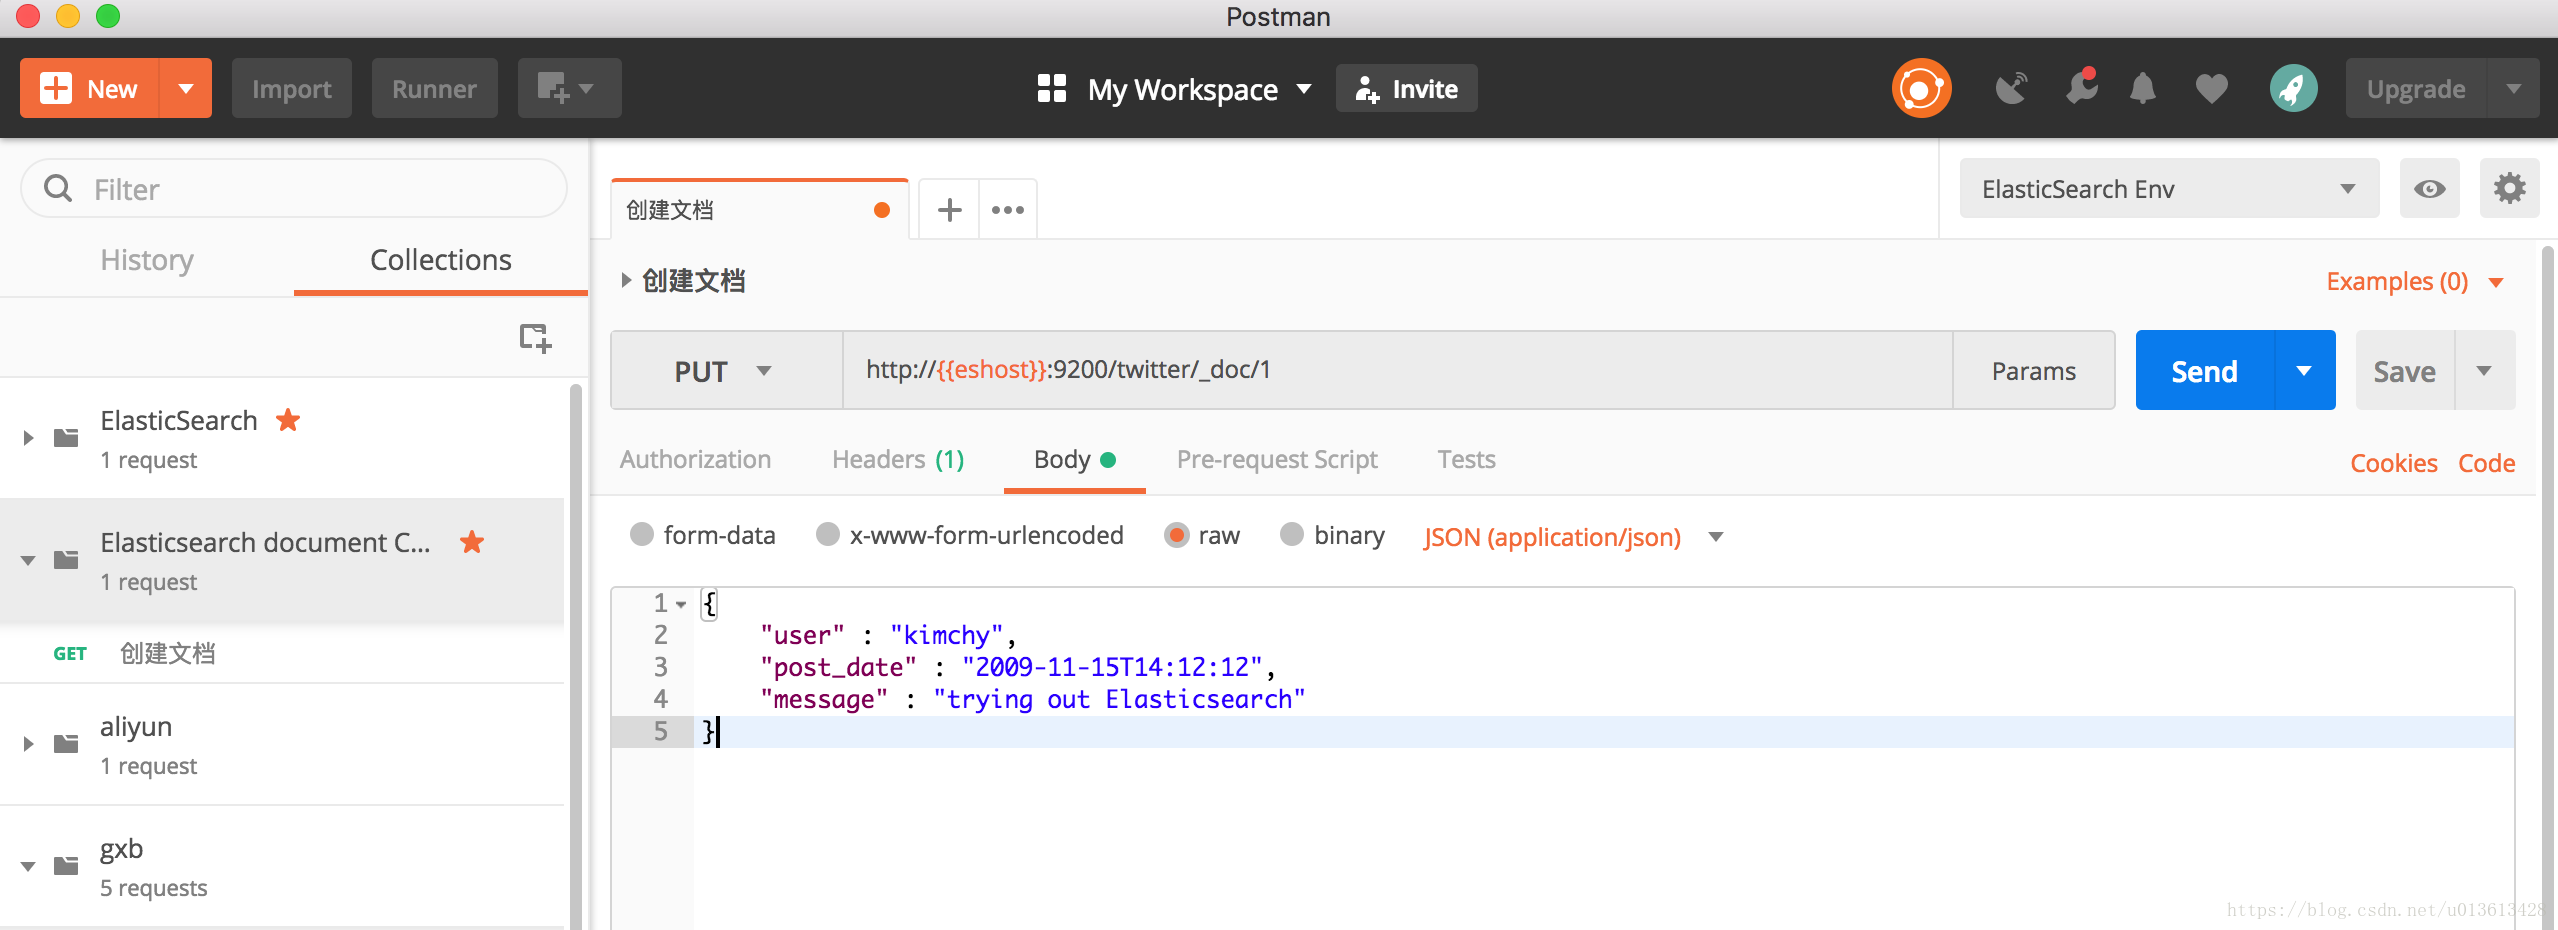
Task: Click the gxb folder icon
Action: point(66,865)
